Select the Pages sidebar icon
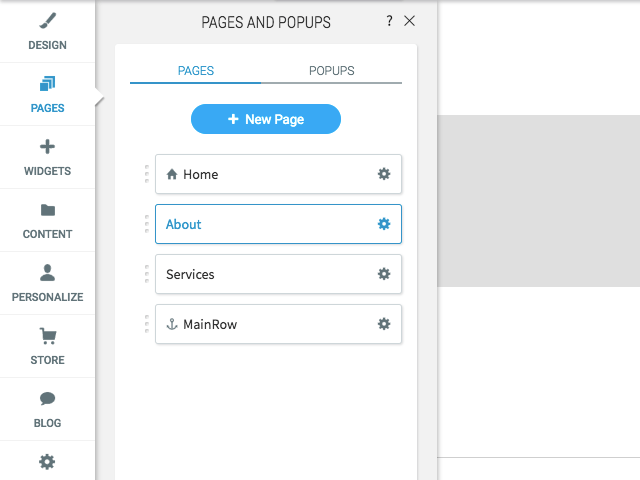The image size is (640, 480). pyautogui.click(x=47, y=84)
